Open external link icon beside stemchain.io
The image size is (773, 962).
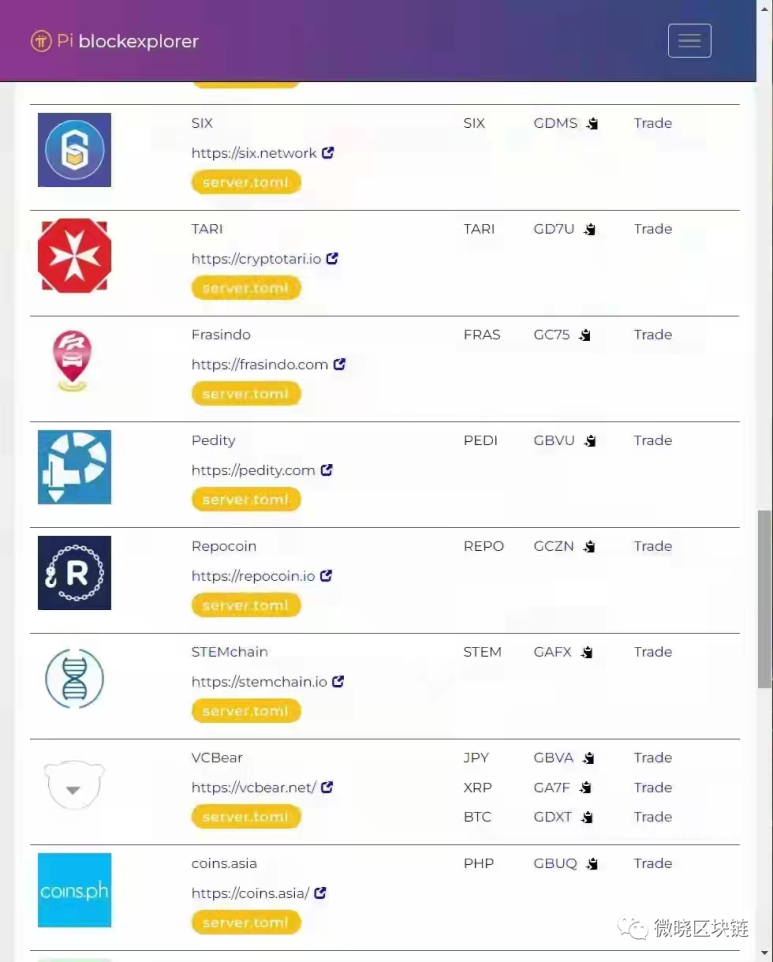338,682
